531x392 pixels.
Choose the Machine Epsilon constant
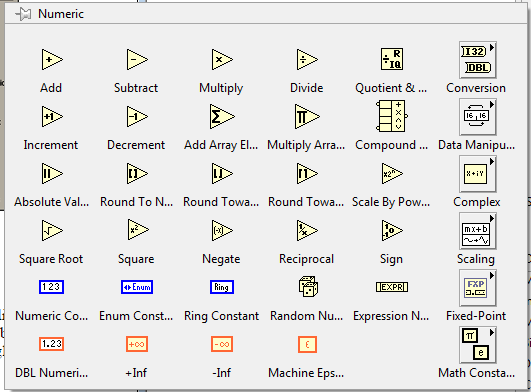pos(307,344)
